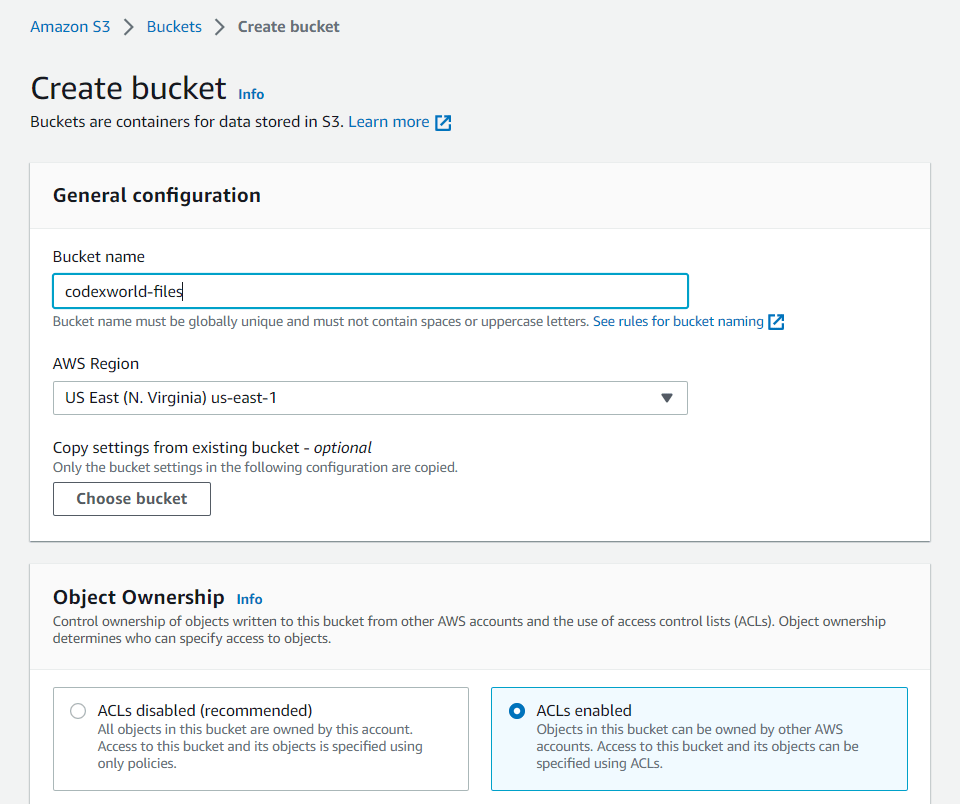Open the Info link beside "Object Ownership"
This screenshot has width=960, height=804.
[x=248, y=599]
